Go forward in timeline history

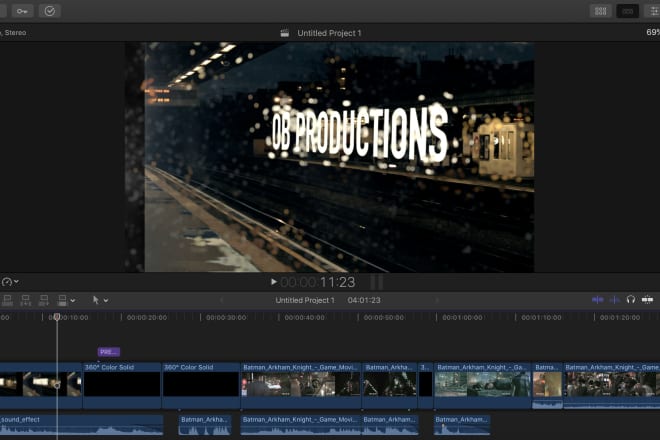tap(437, 300)
